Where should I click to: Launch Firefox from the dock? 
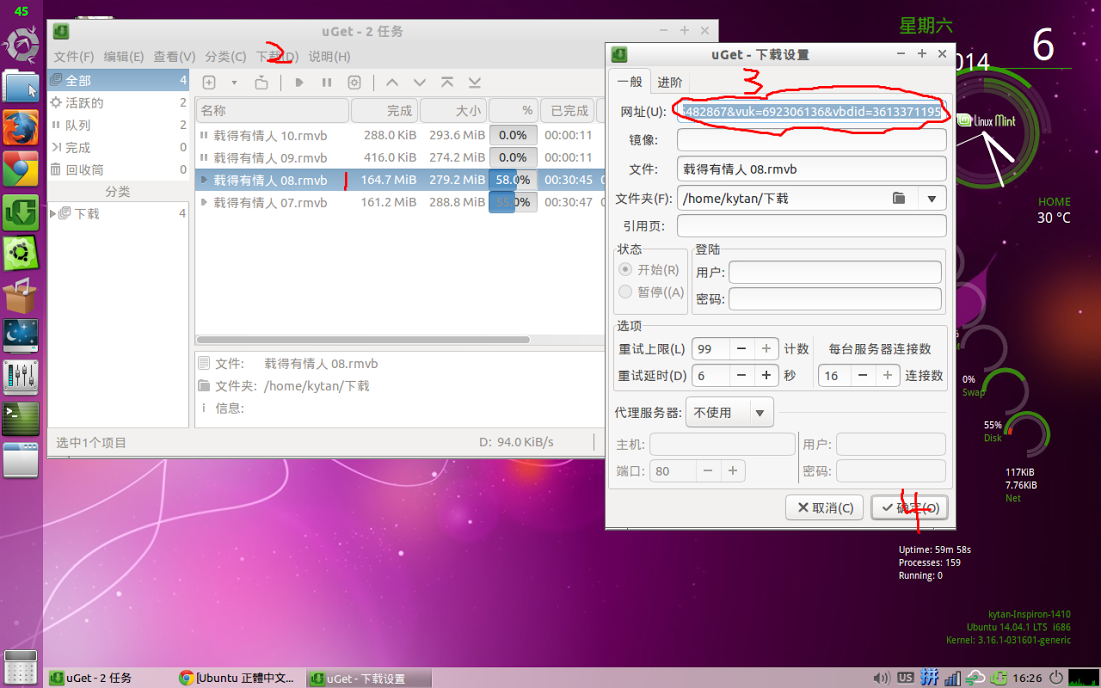pyautogui.click(x=20, y=128)
